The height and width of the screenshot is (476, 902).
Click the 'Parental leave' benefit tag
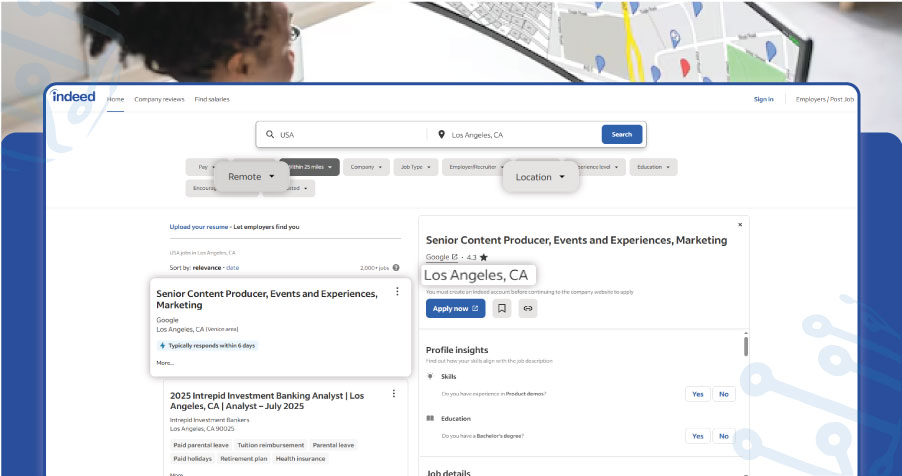pos(333,445)
